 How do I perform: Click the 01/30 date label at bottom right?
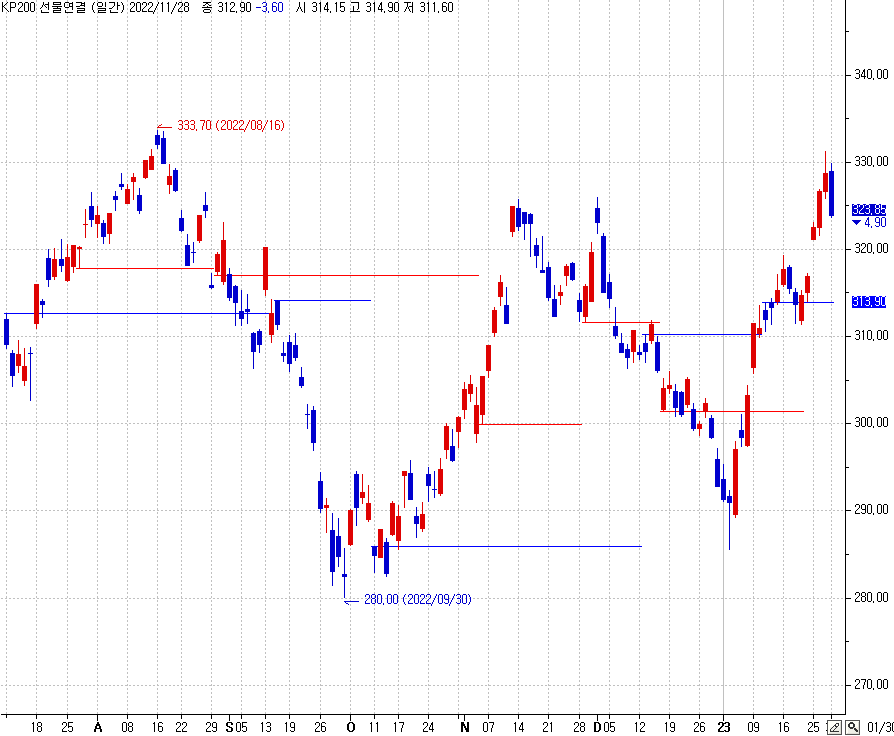click(x=879, y=727)
